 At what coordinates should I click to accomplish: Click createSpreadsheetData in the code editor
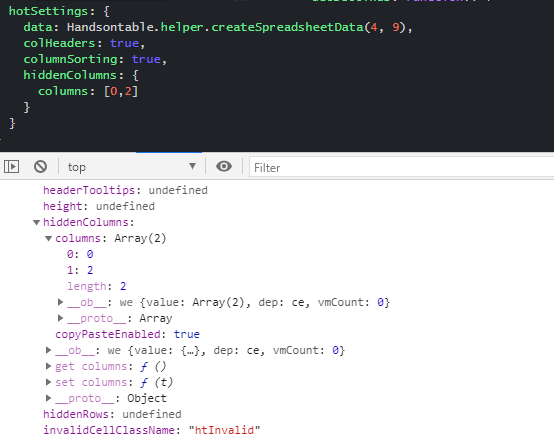(287, 27)
